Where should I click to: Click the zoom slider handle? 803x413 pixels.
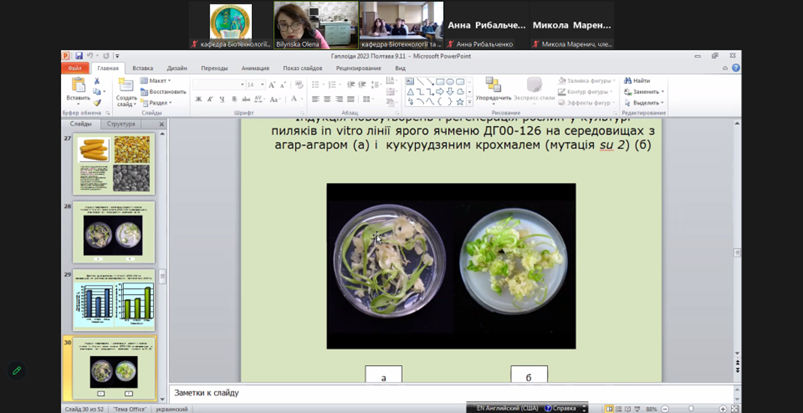click(x=691, y=408)
